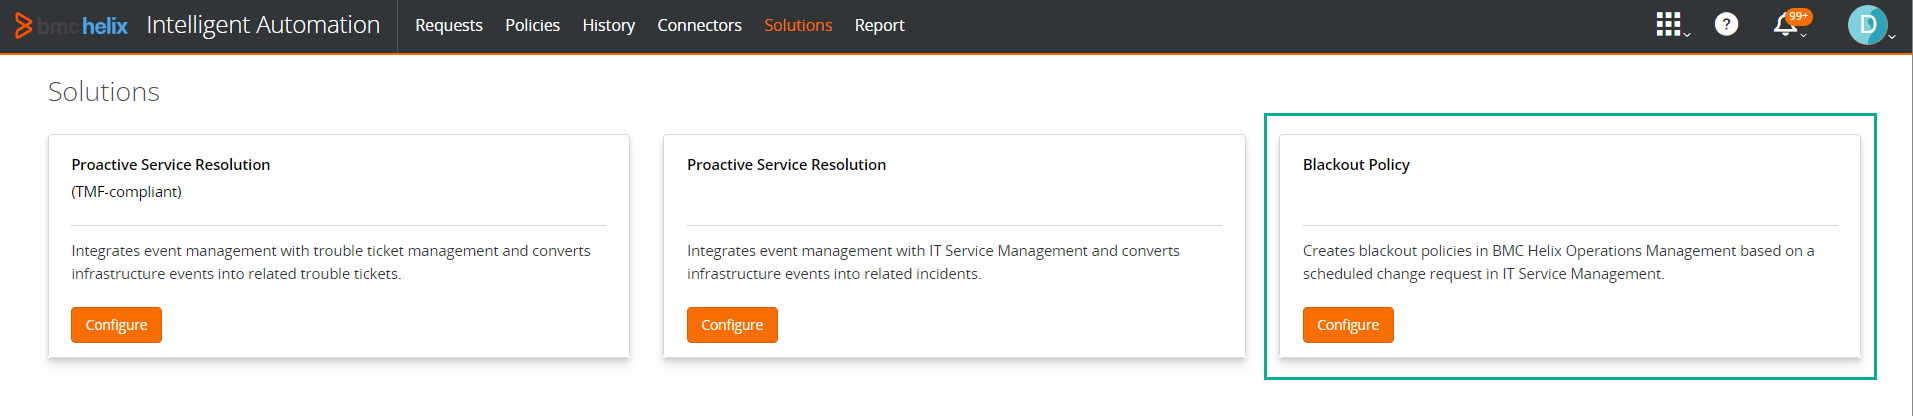The width and height of the screenshot is (1913, 416).
Task: Click the middle card's Proactive Service Resolution title
Action: [x=786, y=165]
